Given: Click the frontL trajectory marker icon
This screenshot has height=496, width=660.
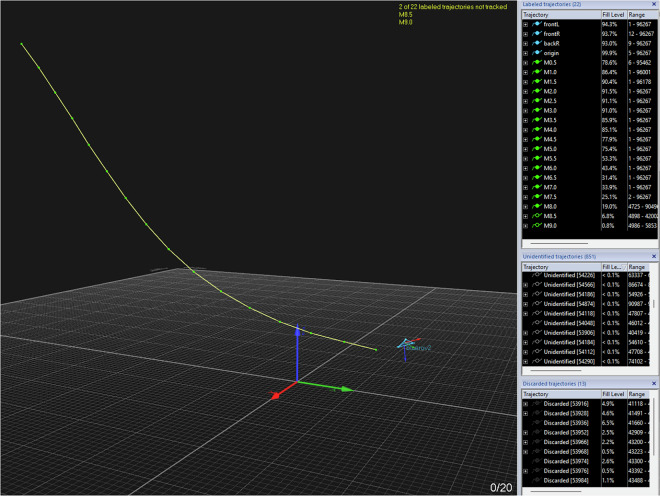Looking at the screenshot, I should coord(536,24).
